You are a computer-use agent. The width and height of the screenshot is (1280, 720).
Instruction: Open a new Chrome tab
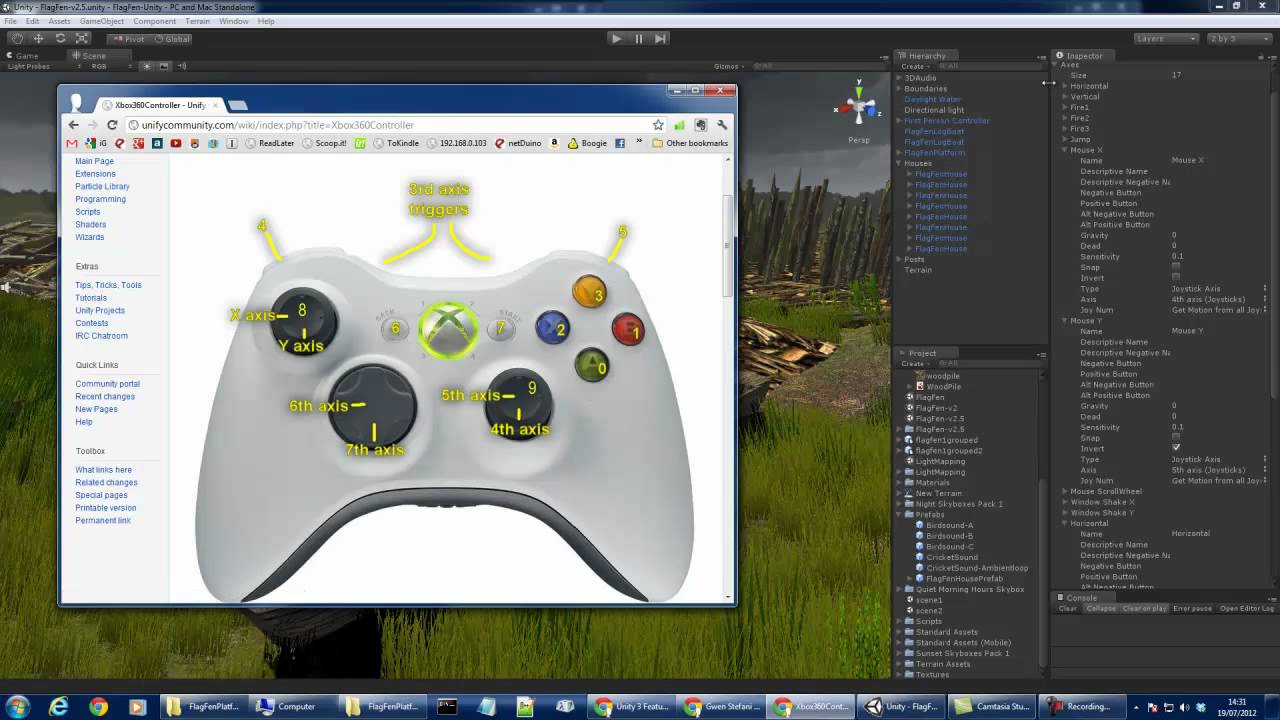[x=237, y=105]
